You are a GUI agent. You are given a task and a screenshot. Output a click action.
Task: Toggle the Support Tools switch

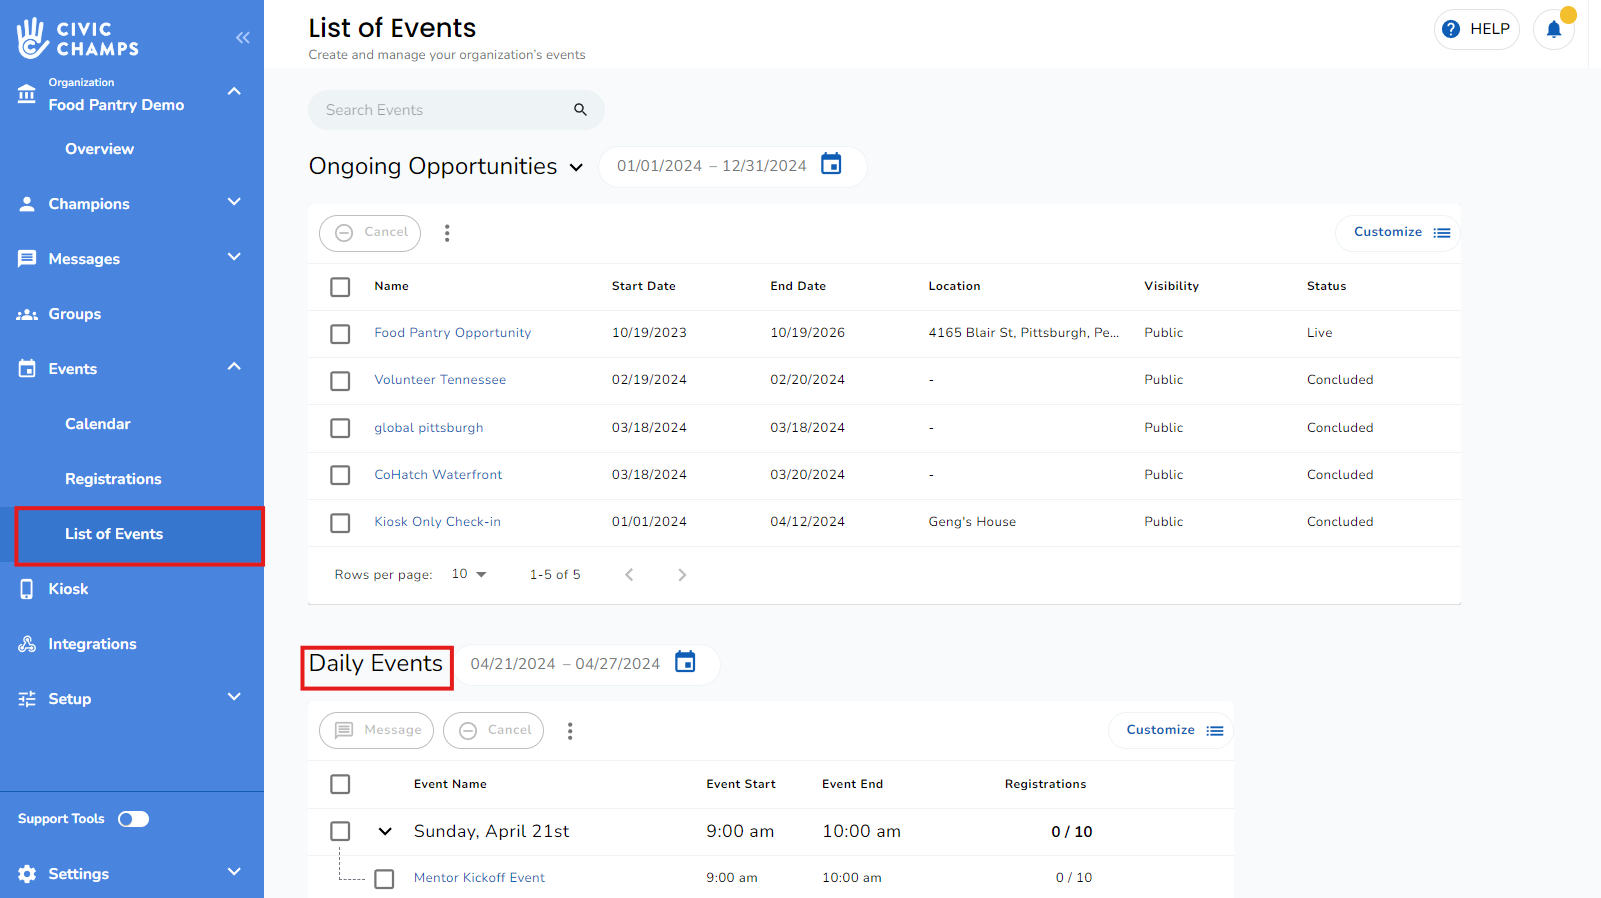pyautogui.click(x=133, y=819)
